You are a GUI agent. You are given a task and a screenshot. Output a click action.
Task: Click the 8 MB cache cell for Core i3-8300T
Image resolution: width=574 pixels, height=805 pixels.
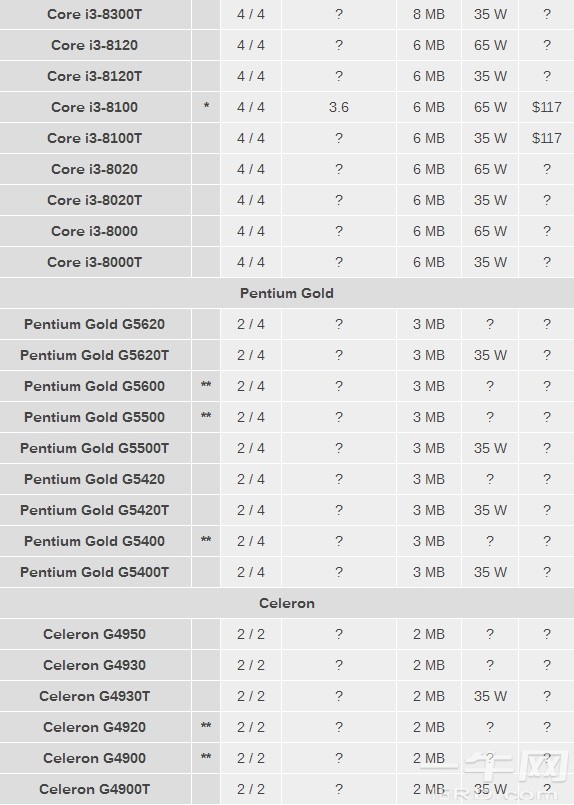pos(429,14)
